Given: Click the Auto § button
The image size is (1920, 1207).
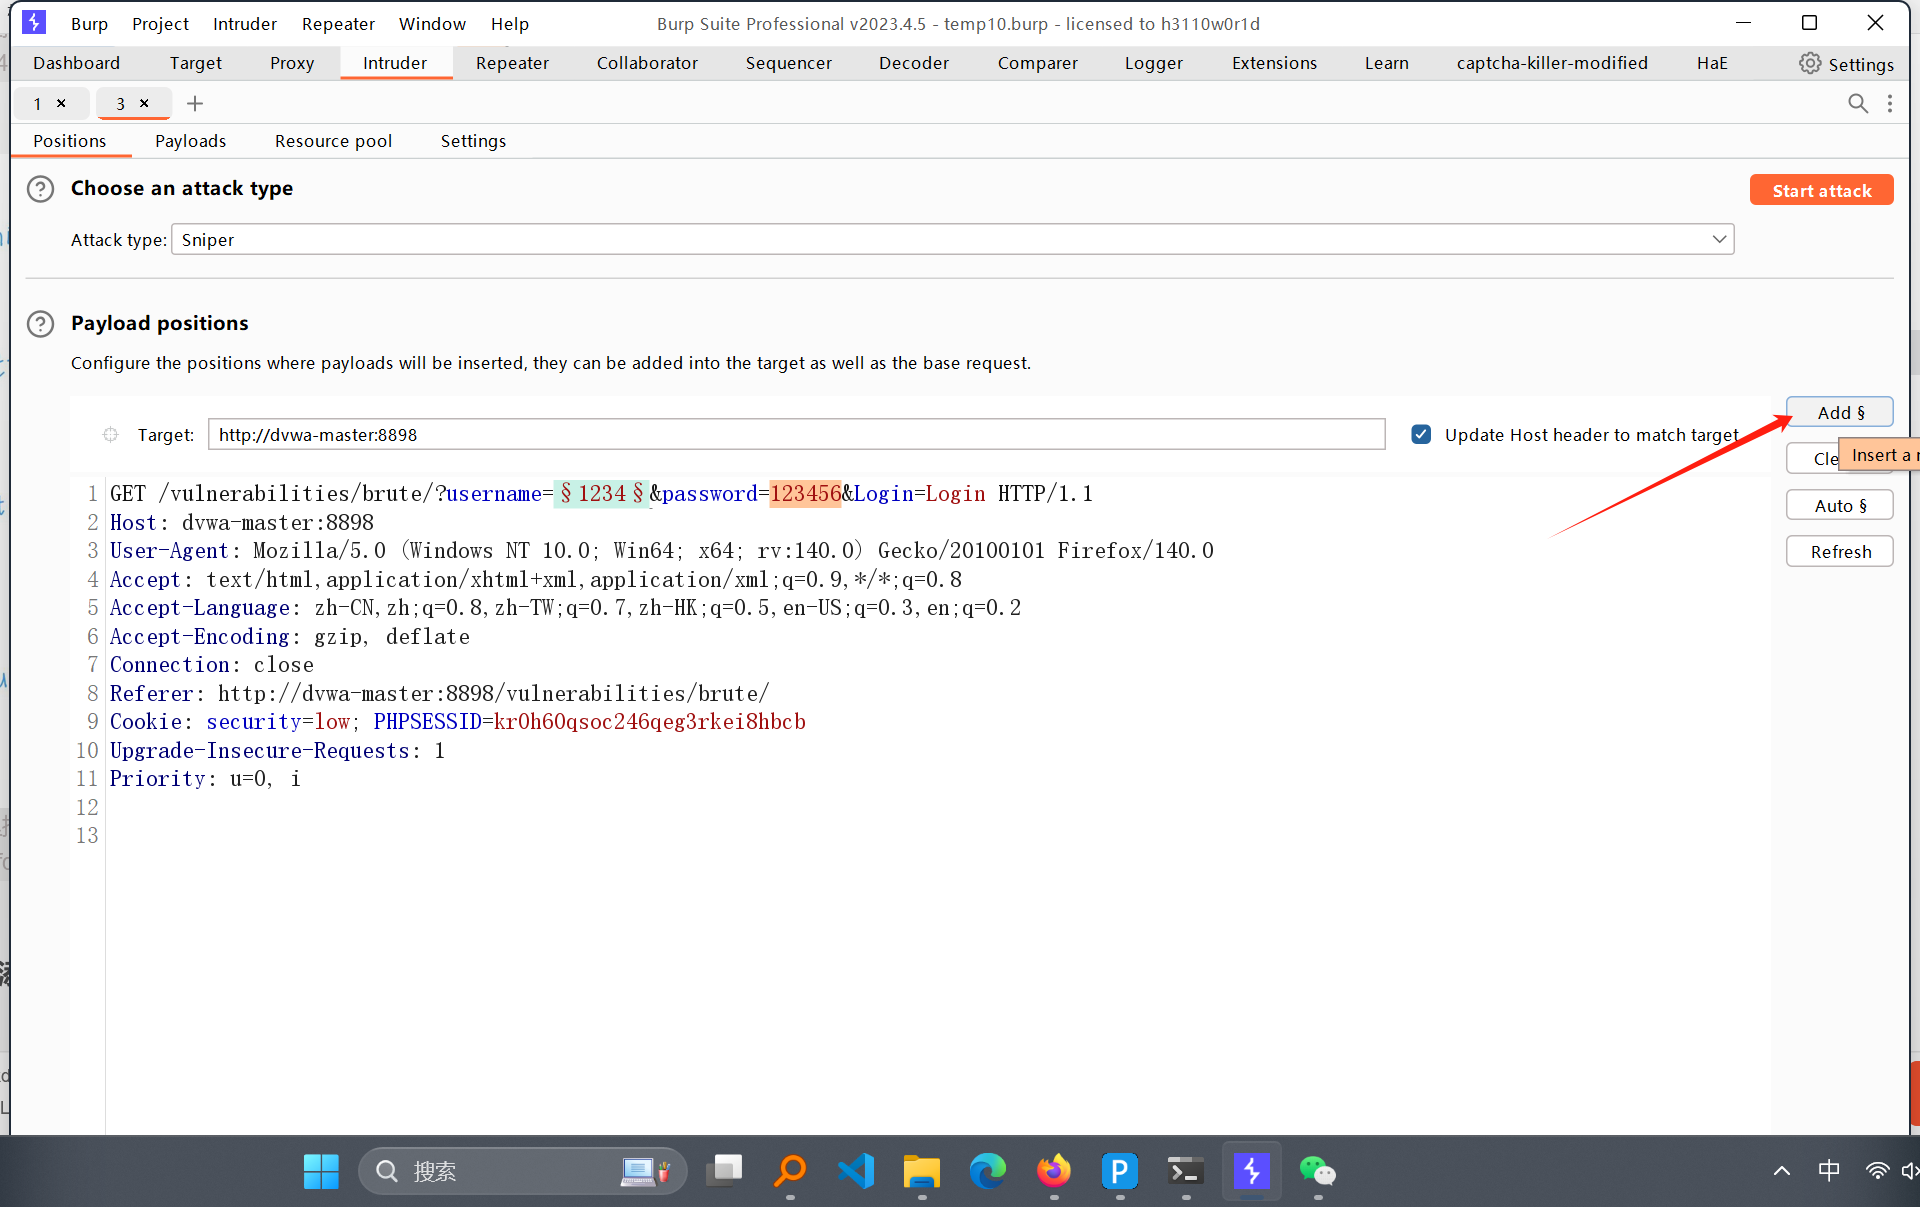Looking at the screenshot, I should 1840,505.
